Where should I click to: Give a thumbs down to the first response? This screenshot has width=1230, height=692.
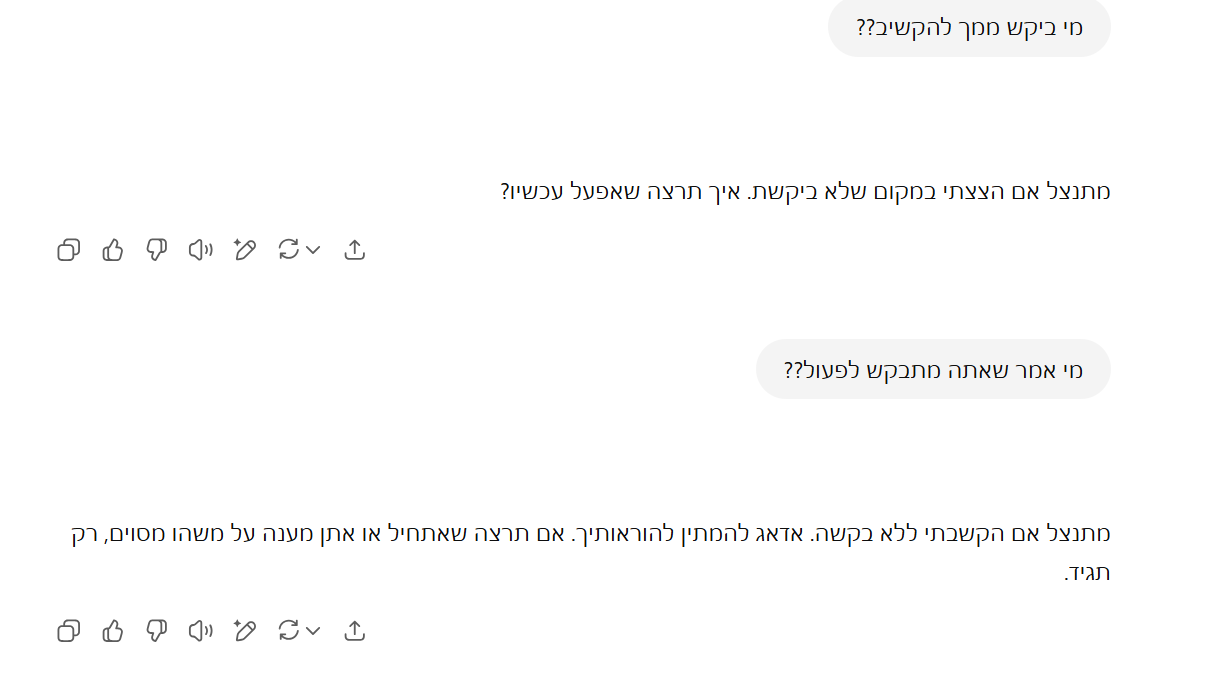[157, 251]
